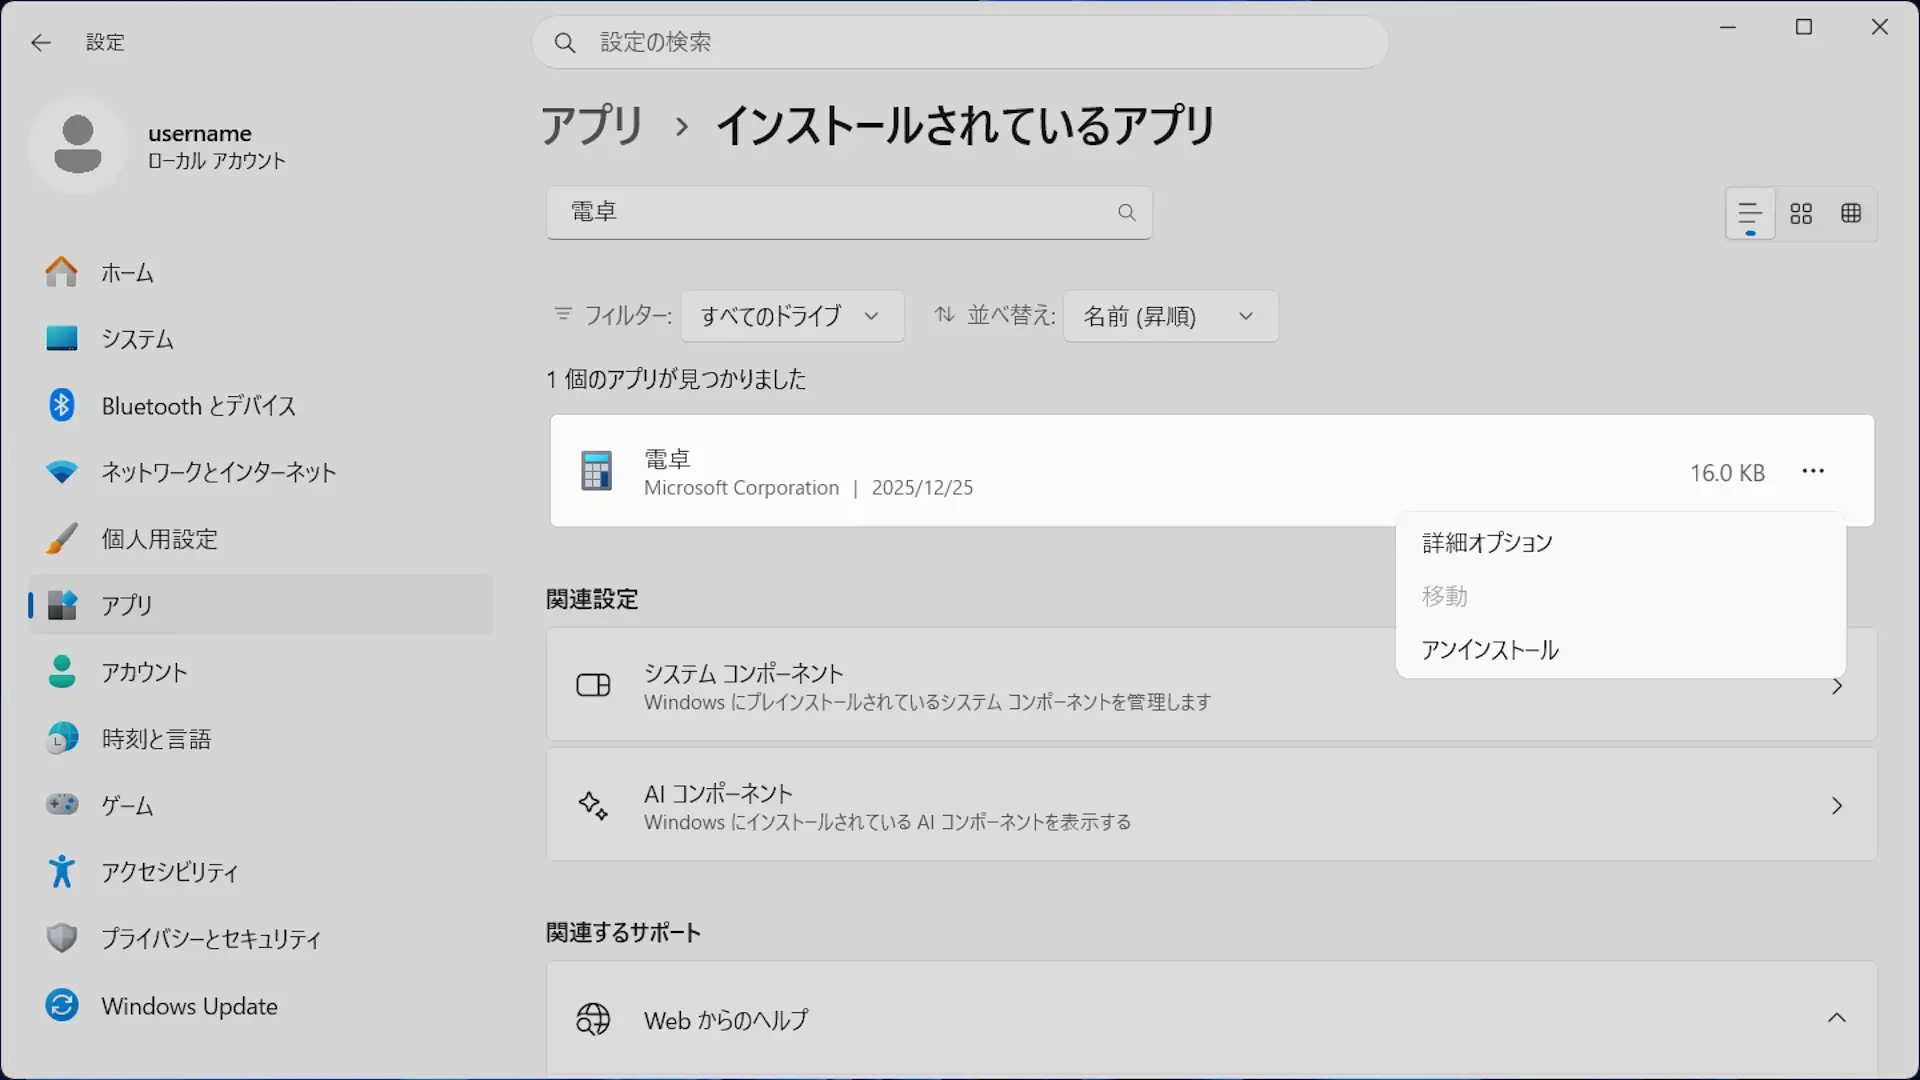Go to ゲーム settings
The image size is (1920, 1080).
point(260,805)
